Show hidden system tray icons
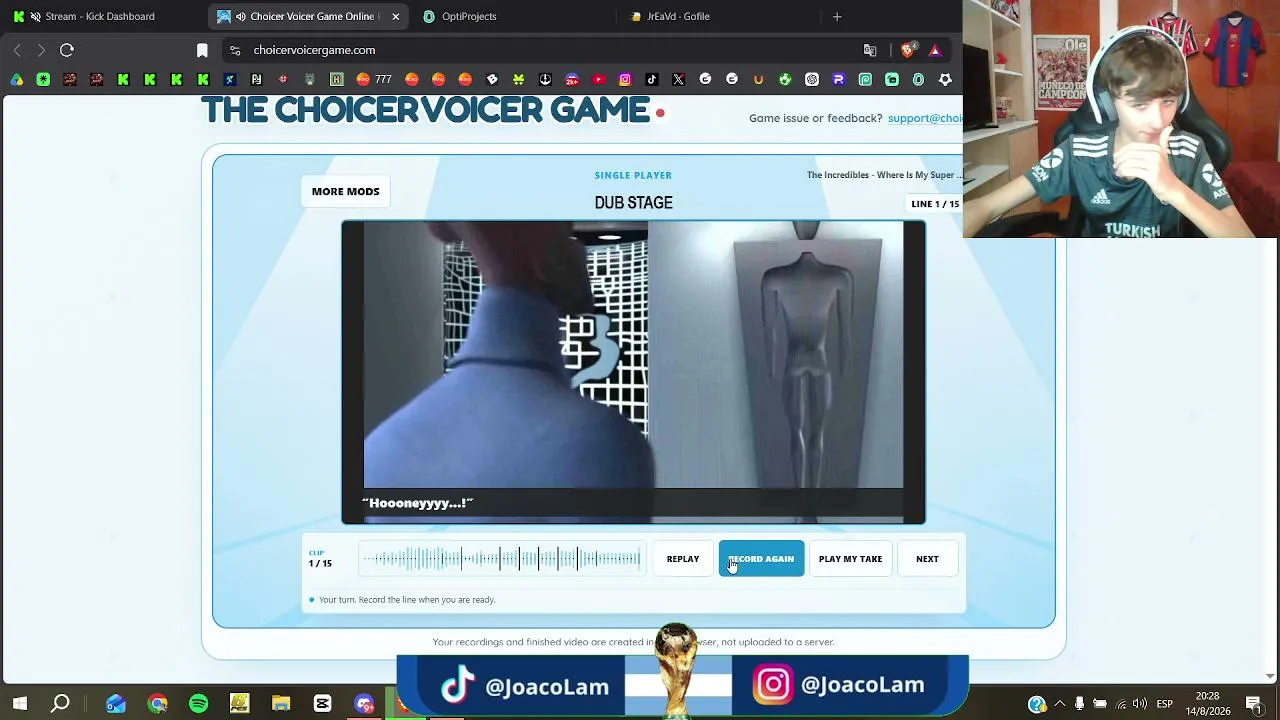The height and width of the screenshot is (720, 1280). [x=1060, y=704]
